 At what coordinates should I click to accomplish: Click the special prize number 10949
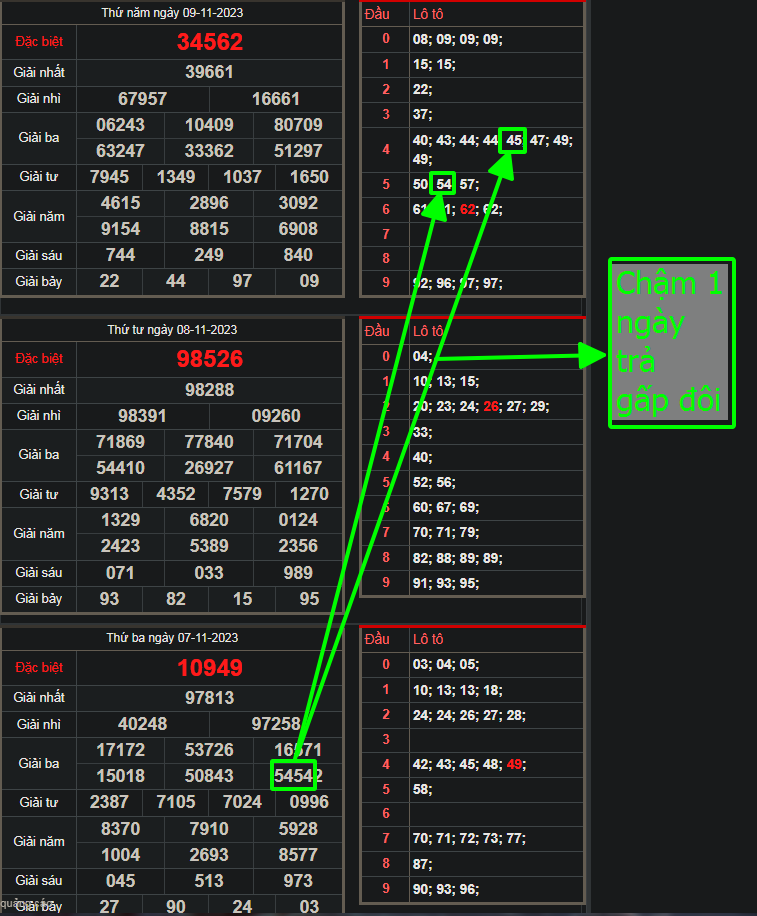(210, 668)
